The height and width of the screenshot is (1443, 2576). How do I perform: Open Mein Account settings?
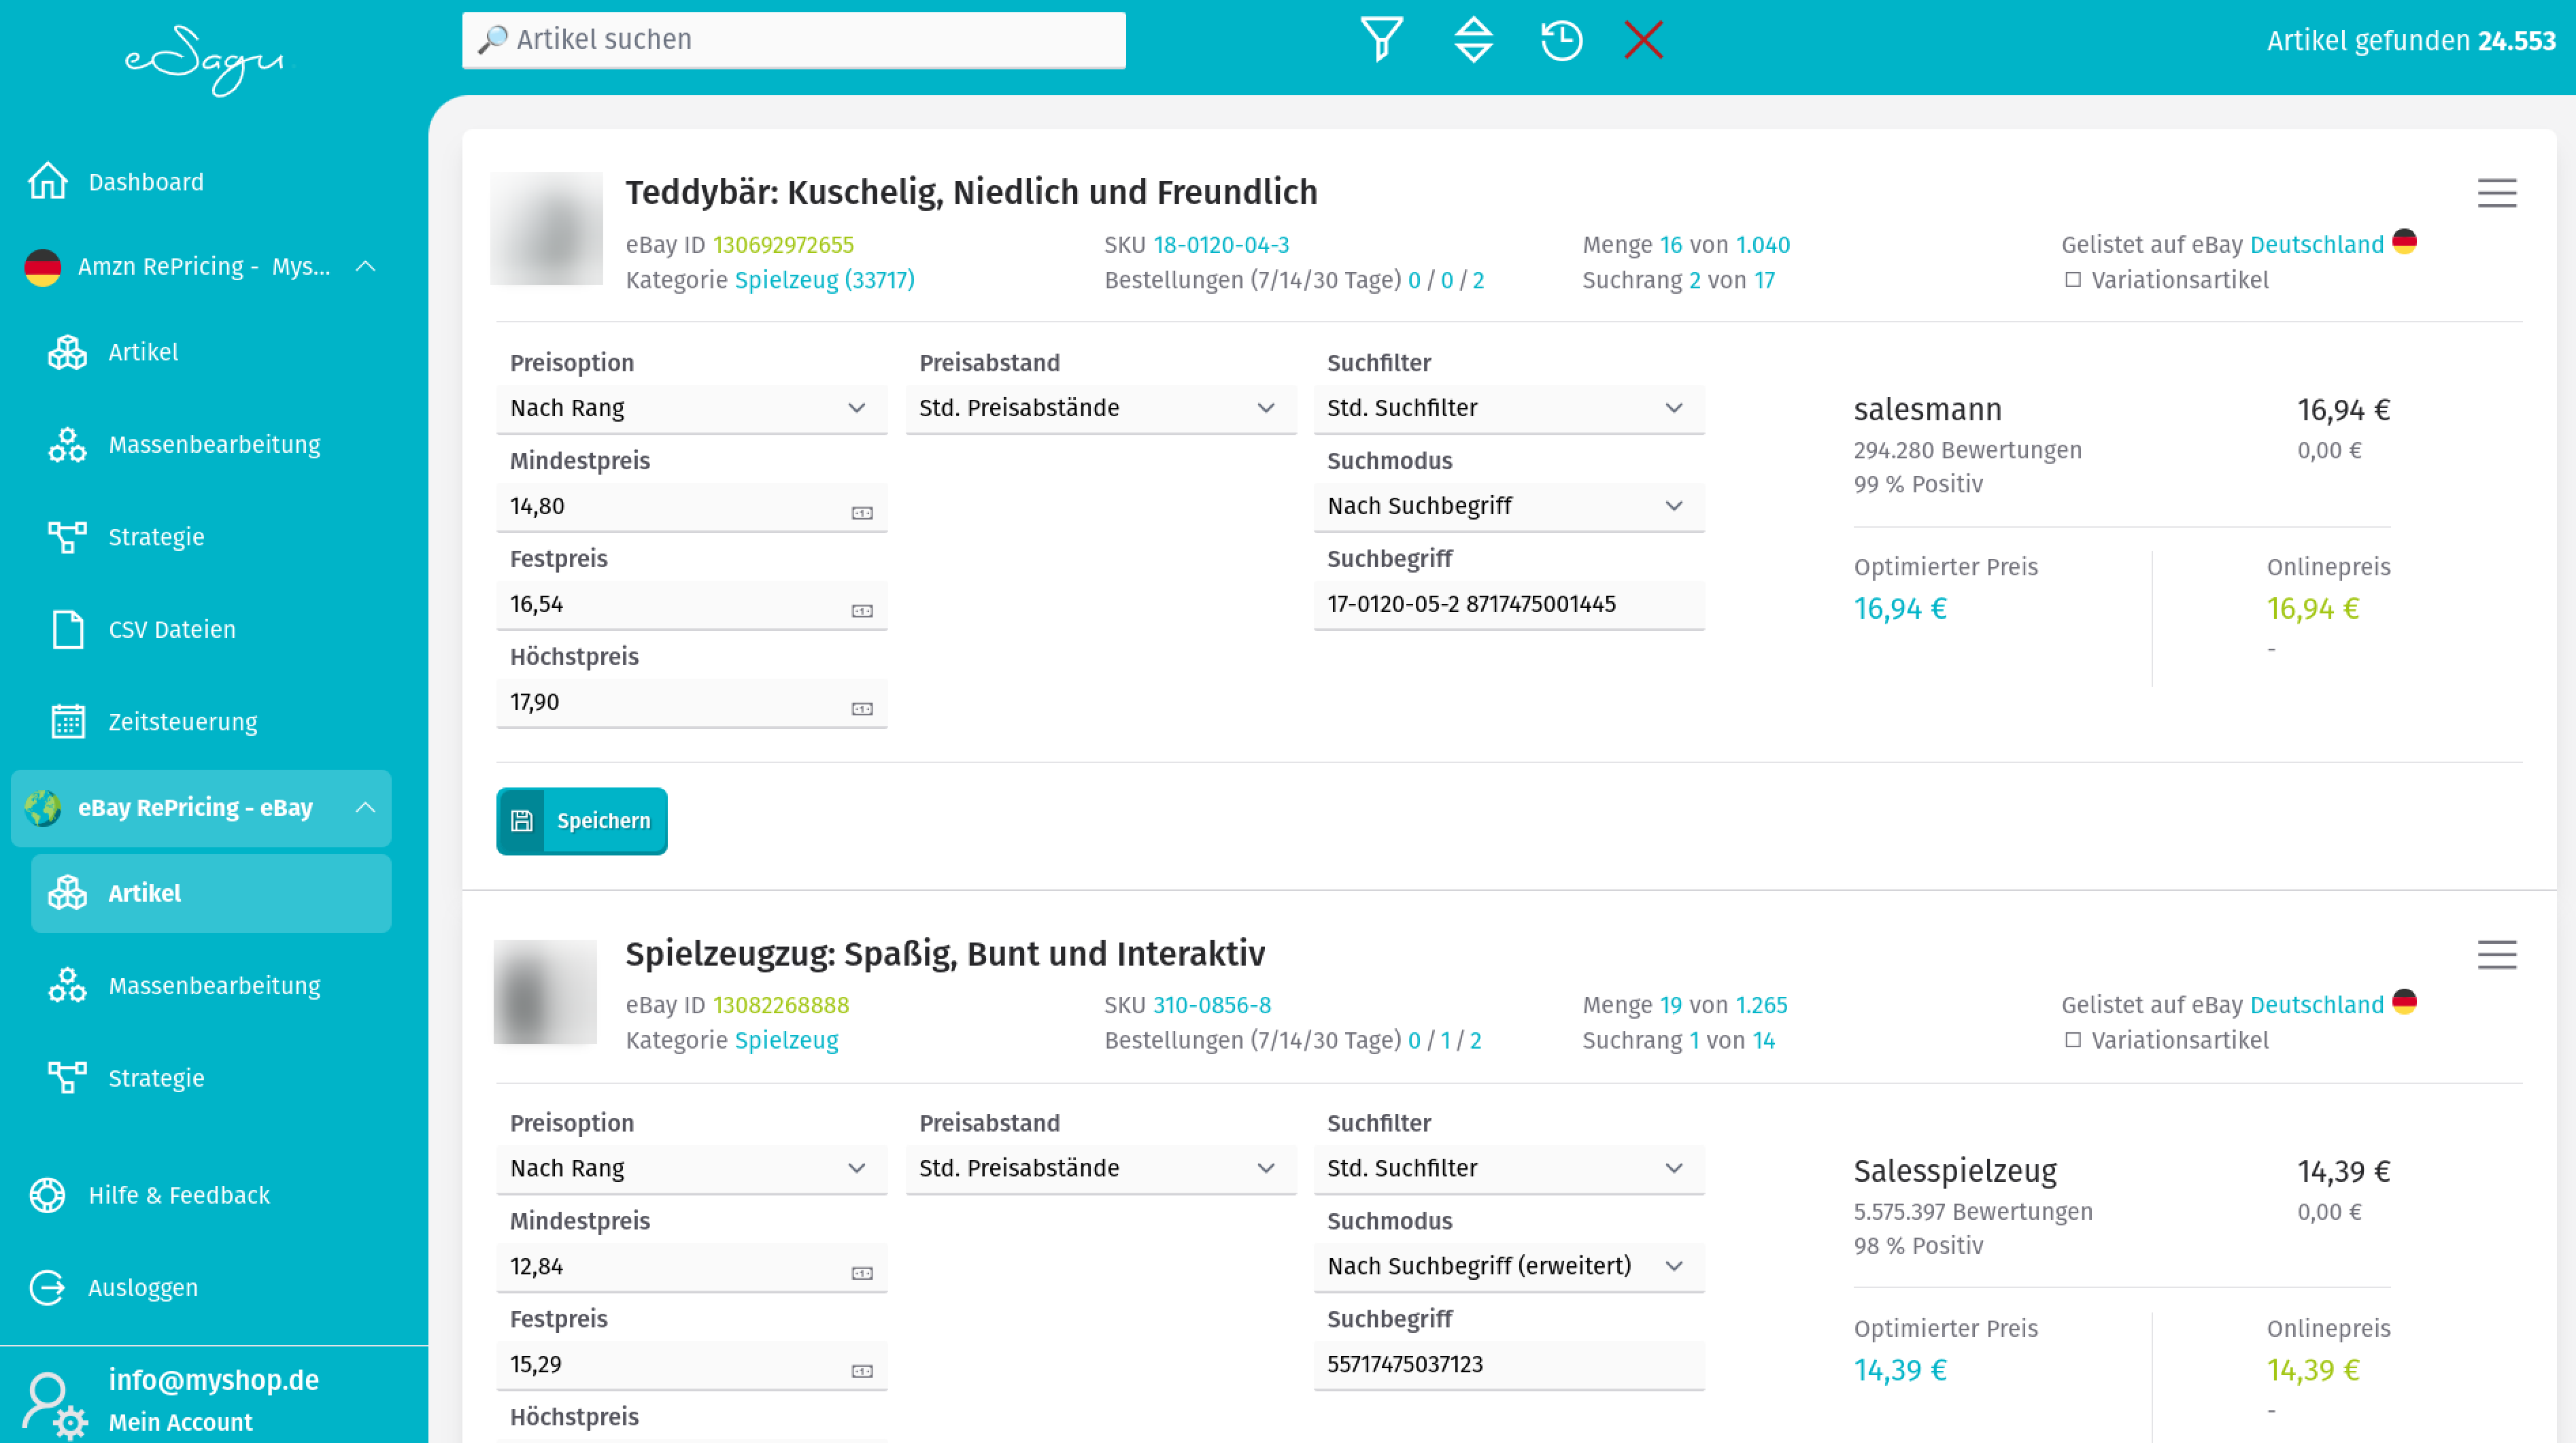pos(180,1422)
